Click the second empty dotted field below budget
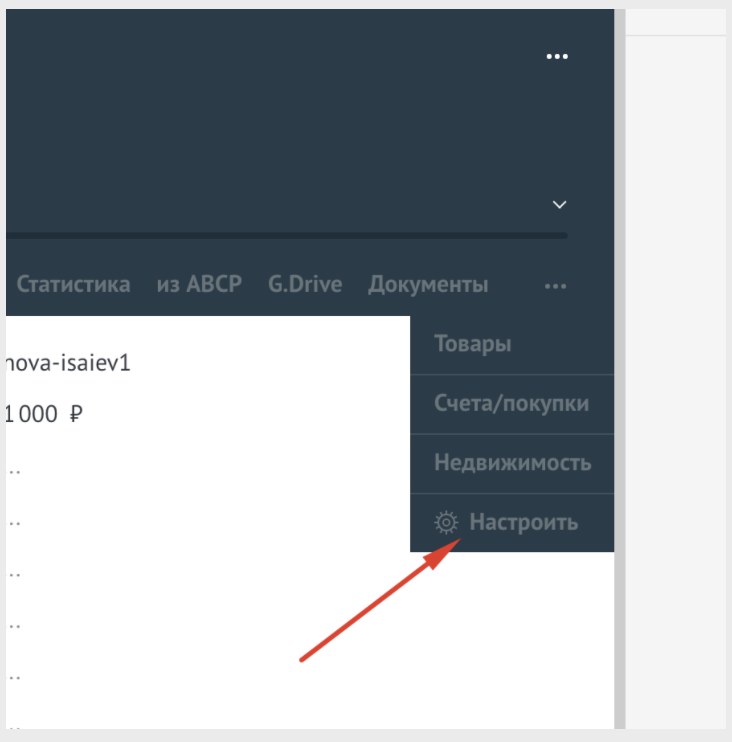This screenshot has width=732, height=742. [15, 522]
